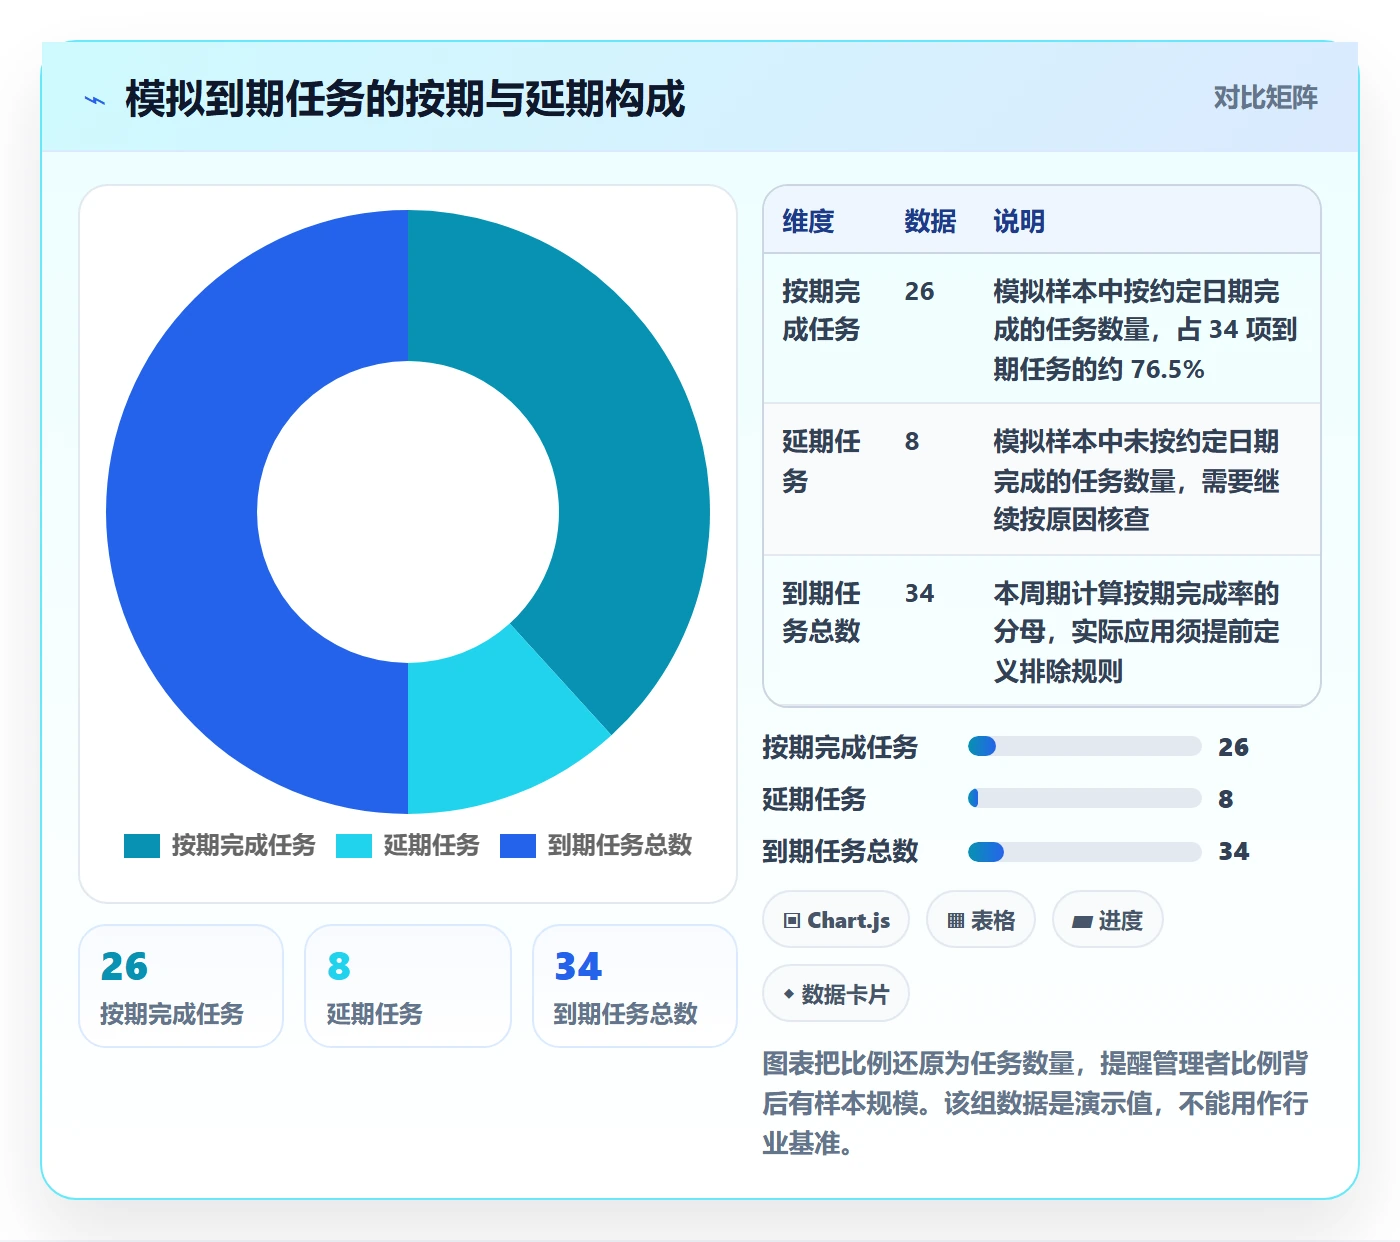Image resolution: width=1400 pixels, height=1242 pixels.
Task: Click table cell 延期任务 in 维度 column
Action: point(821,461)
